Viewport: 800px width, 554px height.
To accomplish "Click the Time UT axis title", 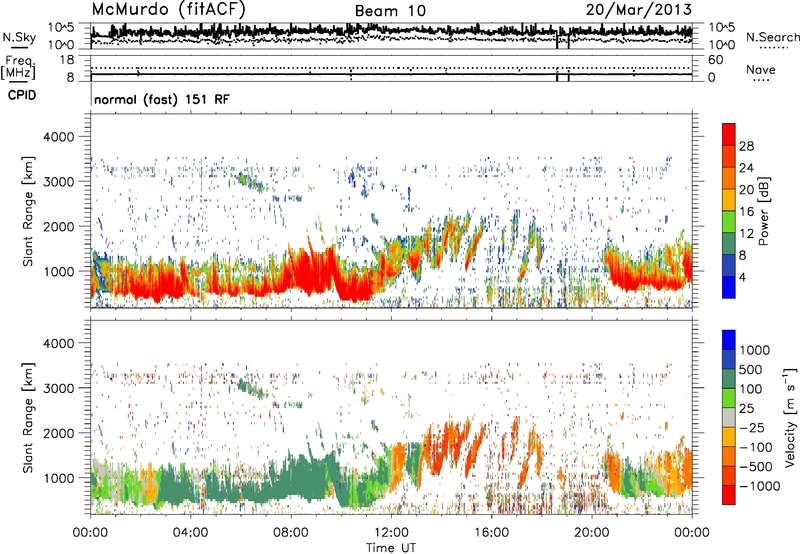I will tap(391, 548).
